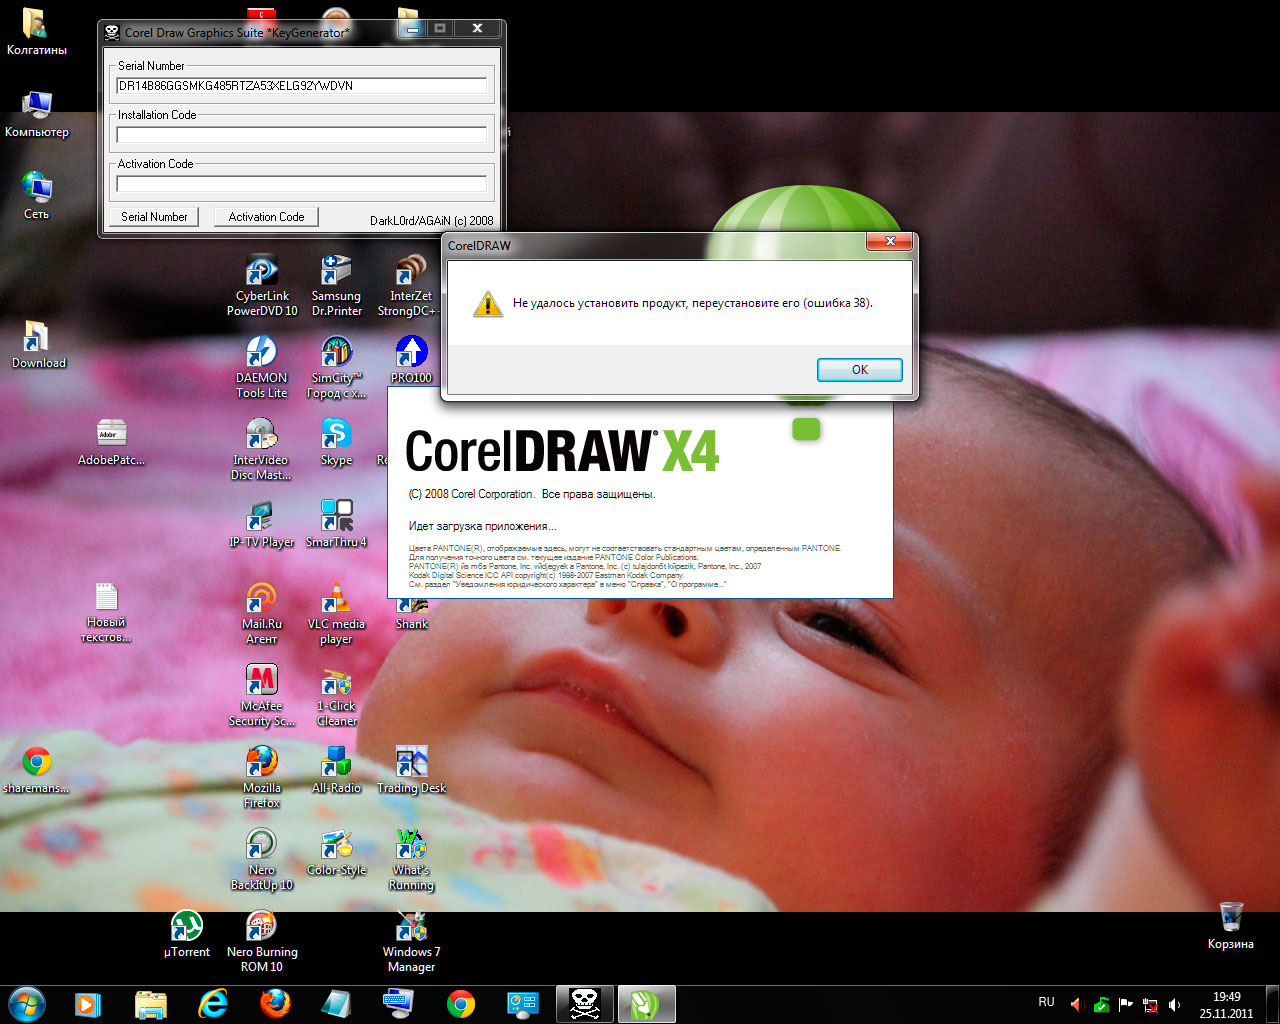Select the Trading Desk icon
The image size is (1280, 1024).
click(x=411, y=770)
